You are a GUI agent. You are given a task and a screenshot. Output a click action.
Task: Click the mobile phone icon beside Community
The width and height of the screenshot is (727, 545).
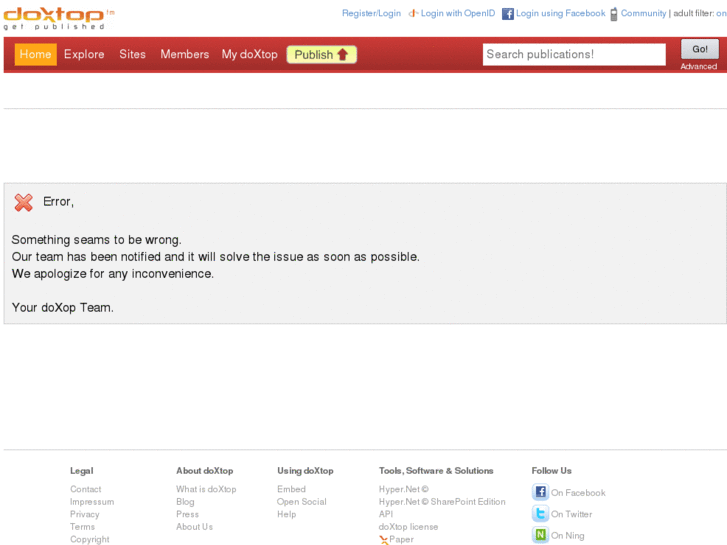[x=613, y=14]
